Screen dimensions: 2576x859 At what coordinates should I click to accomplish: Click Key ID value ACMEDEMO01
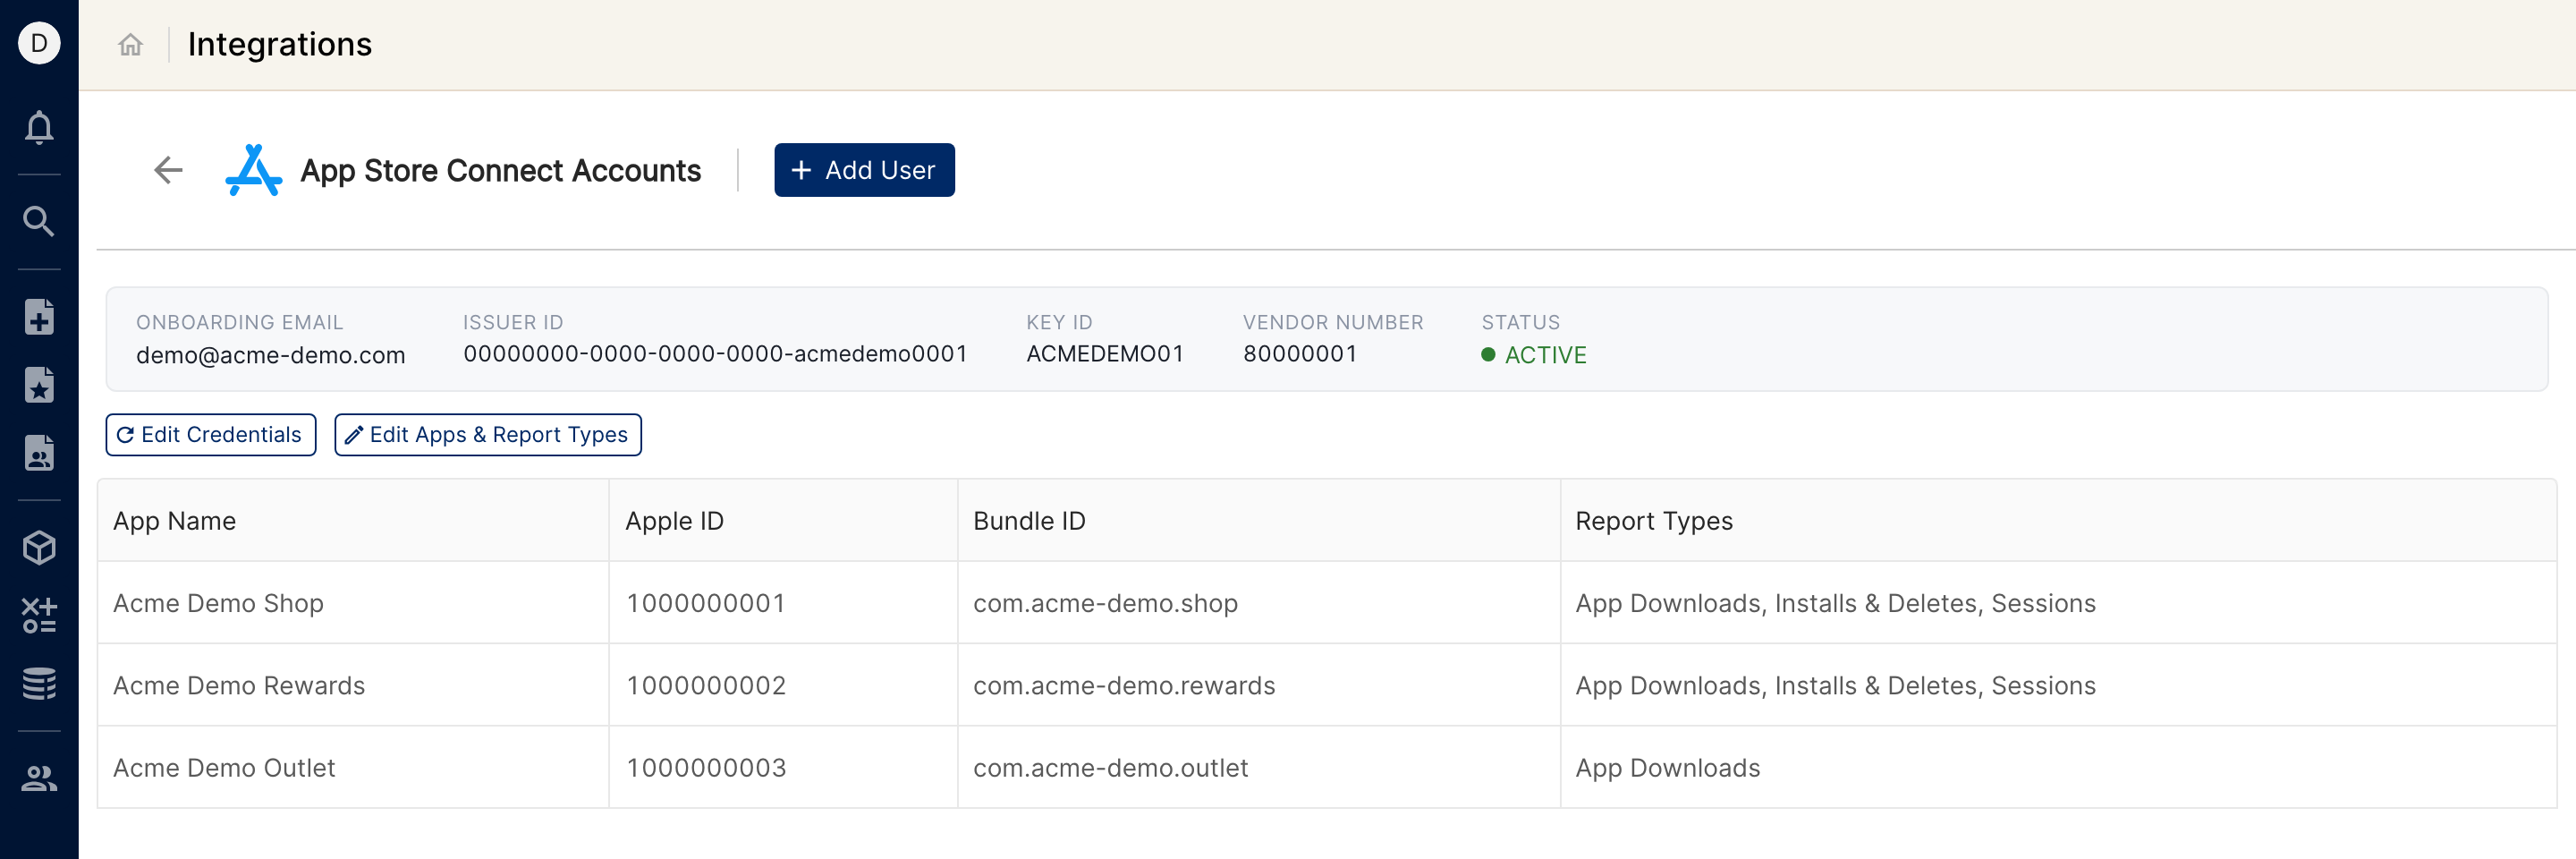(x=1104, y=354)
